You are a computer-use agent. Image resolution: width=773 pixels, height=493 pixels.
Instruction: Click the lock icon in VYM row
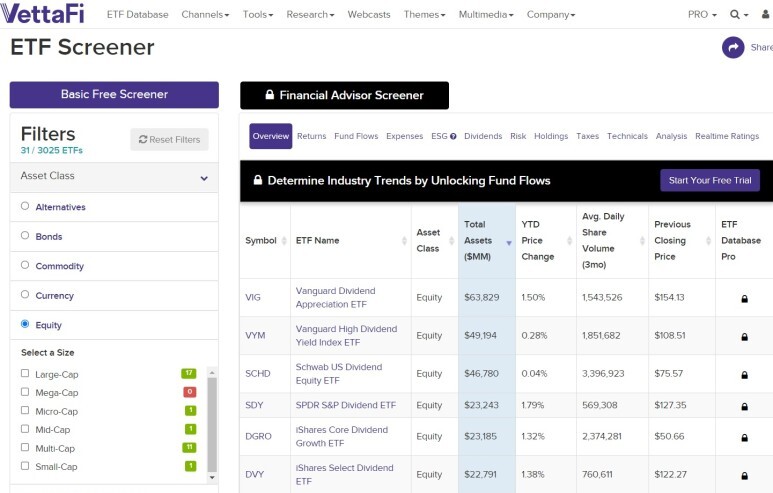[744, 336]
